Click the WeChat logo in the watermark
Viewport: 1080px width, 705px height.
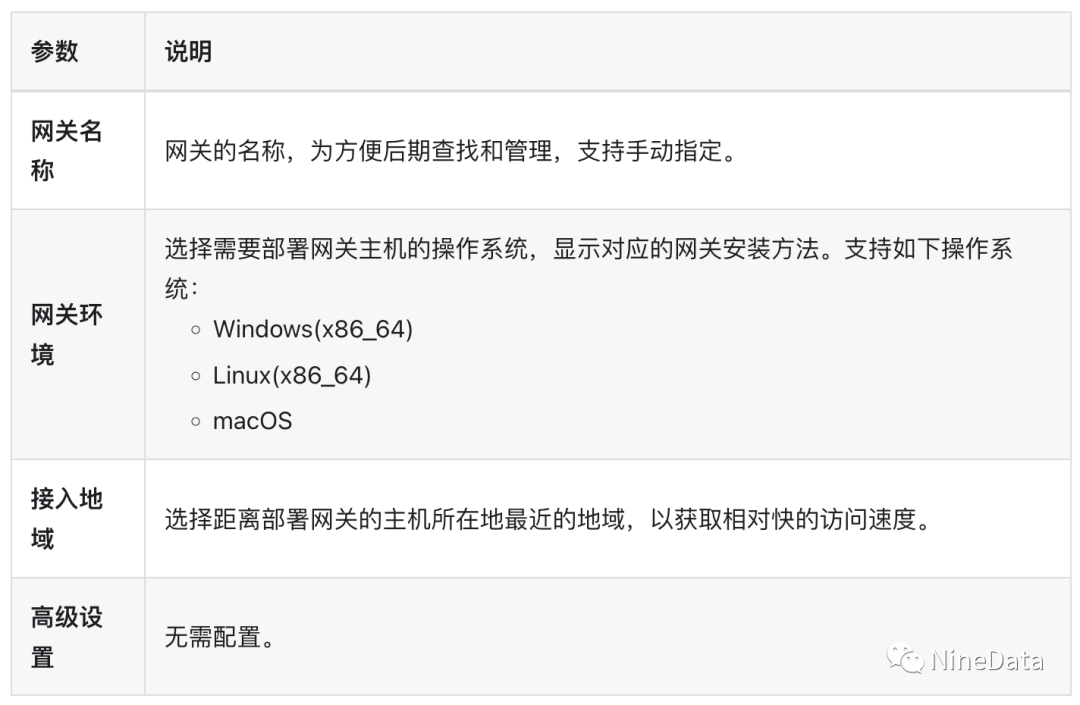(907, 658)
